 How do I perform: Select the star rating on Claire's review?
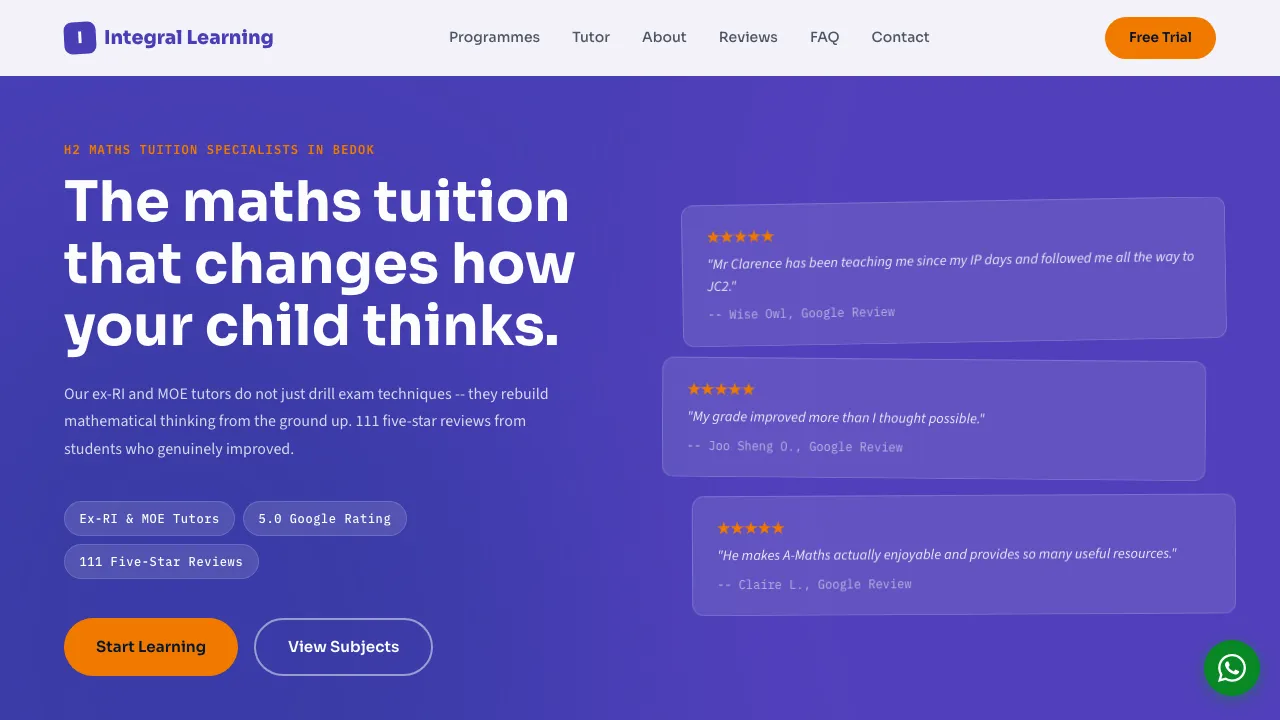point(751,528)
